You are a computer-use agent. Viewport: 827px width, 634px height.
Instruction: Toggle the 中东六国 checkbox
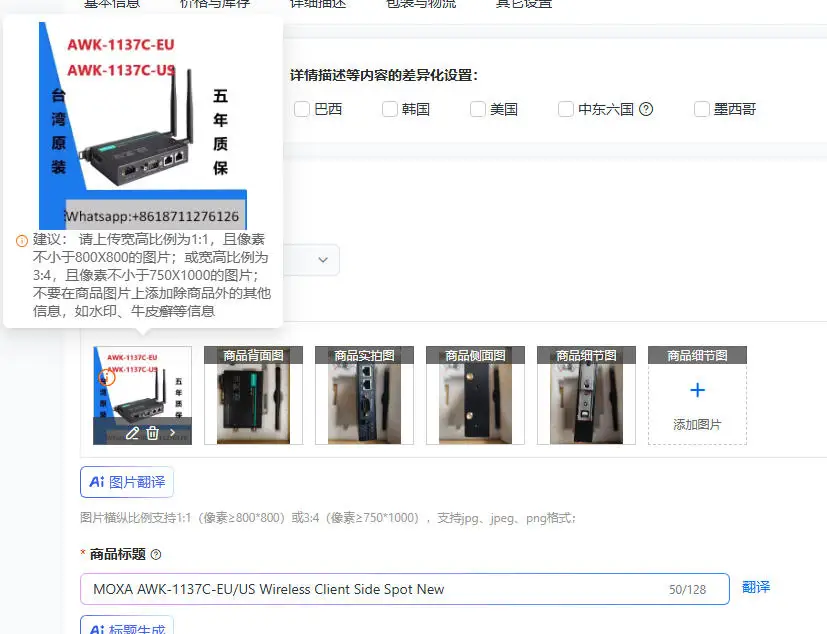[566, 109]
